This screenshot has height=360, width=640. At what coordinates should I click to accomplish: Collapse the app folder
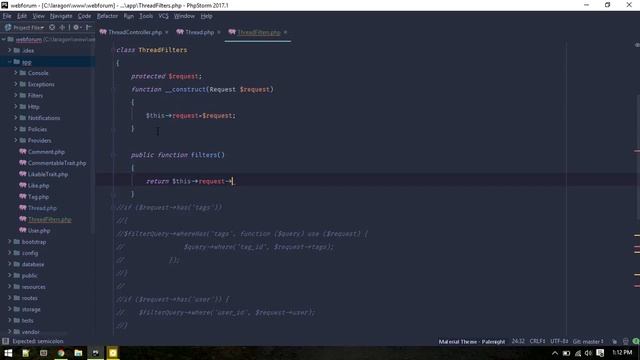pyautogui.click(x=9, y=62)
